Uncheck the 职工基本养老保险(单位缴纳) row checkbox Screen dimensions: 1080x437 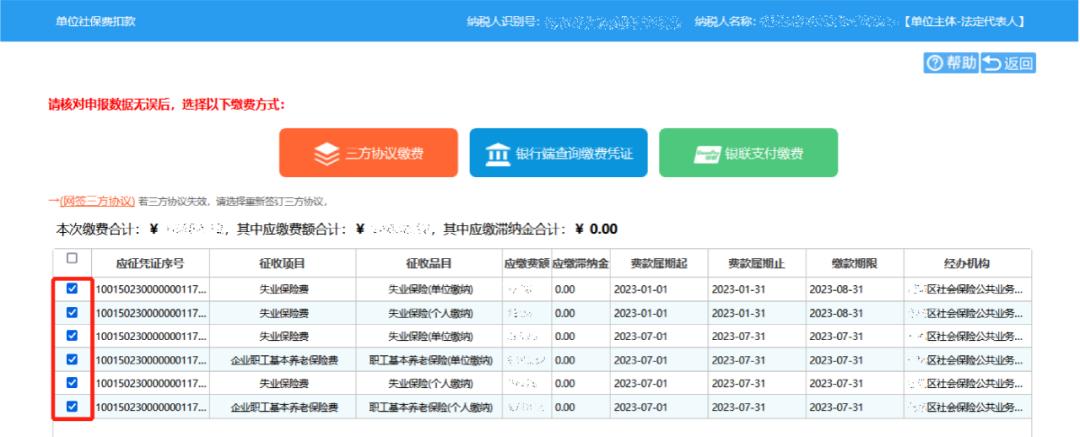click(x=71, y=359)
